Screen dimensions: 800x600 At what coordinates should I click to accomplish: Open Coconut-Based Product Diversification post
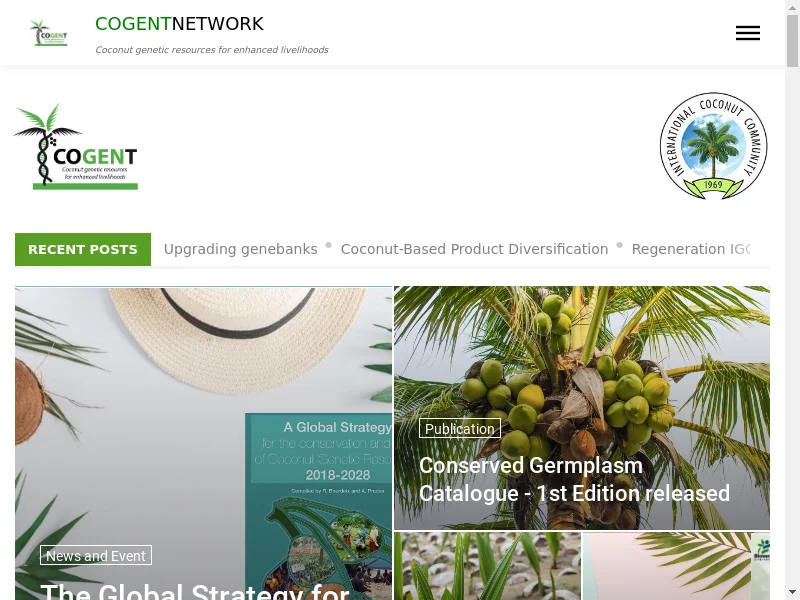coord(474,249)
